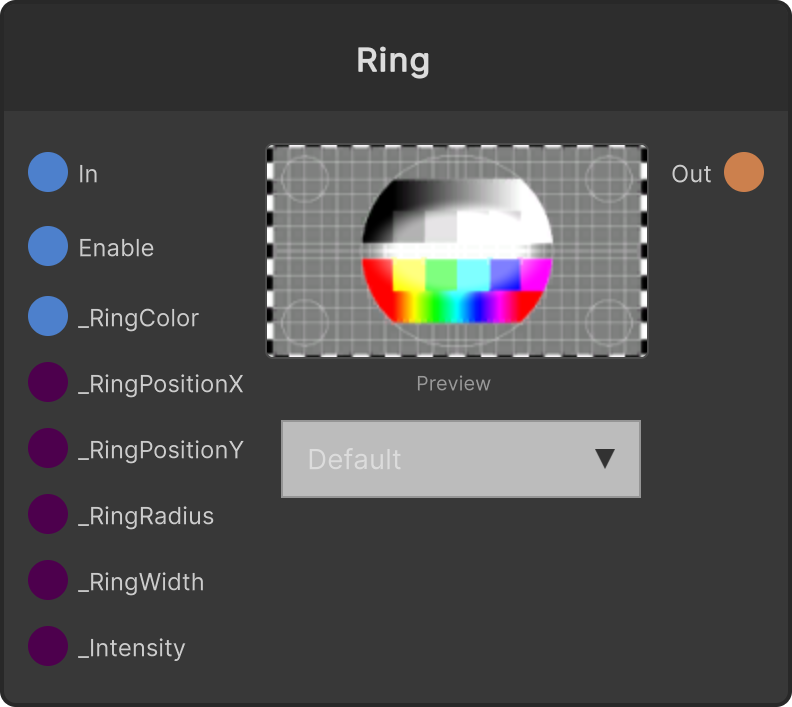Click the test pattern preview thumbnail

[x=457, y=251]
